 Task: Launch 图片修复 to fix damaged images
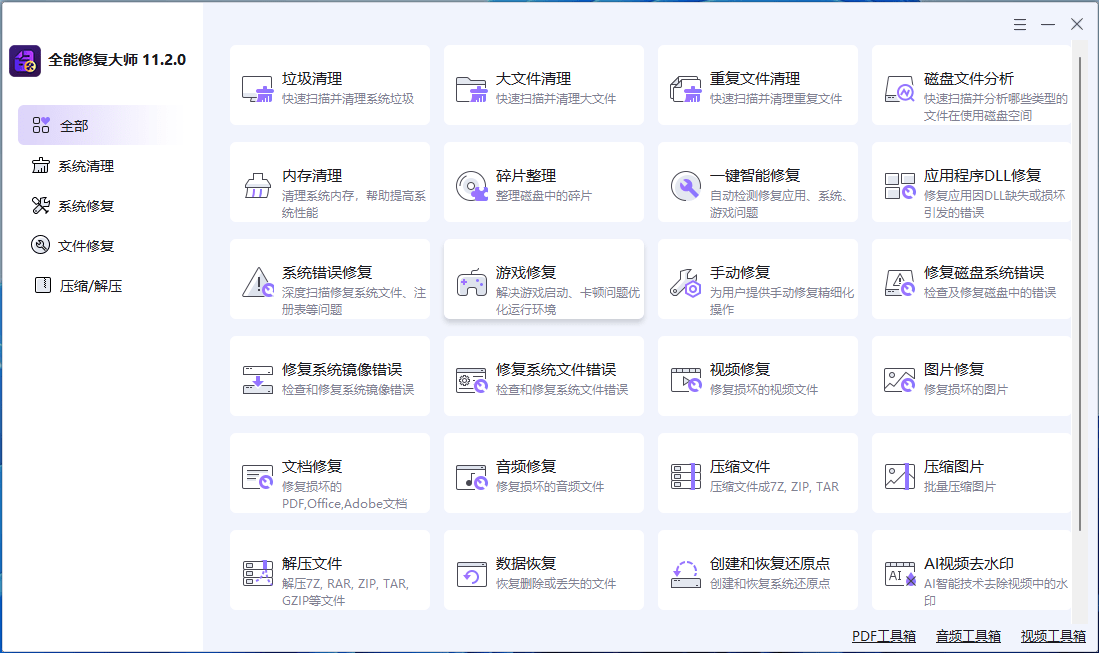pyautogui.click(x=970, y=375)
